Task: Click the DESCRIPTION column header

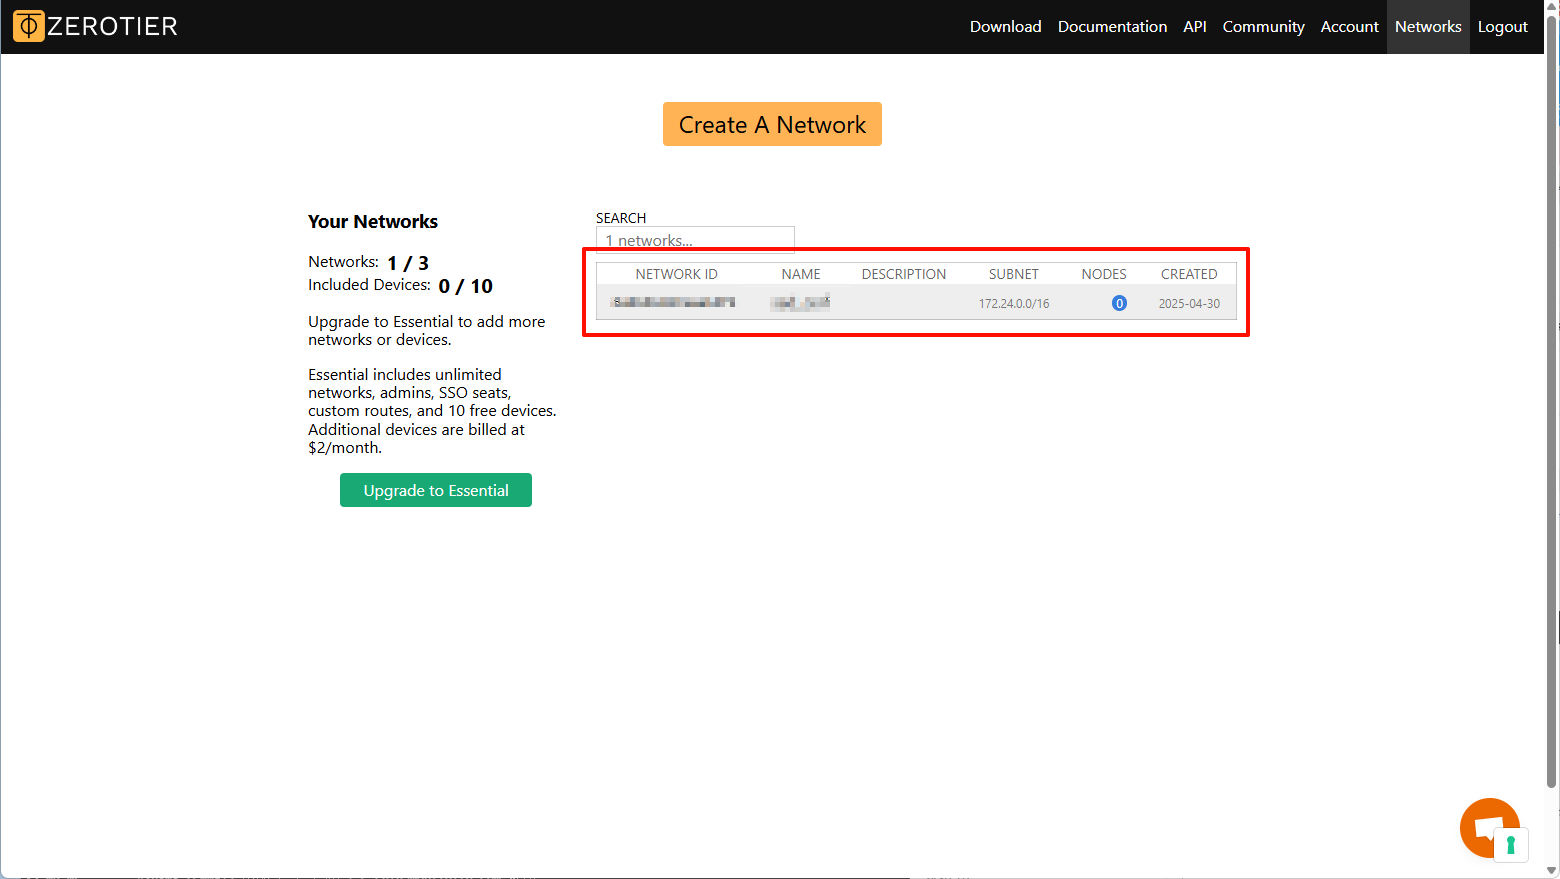Action: [904, 274]
